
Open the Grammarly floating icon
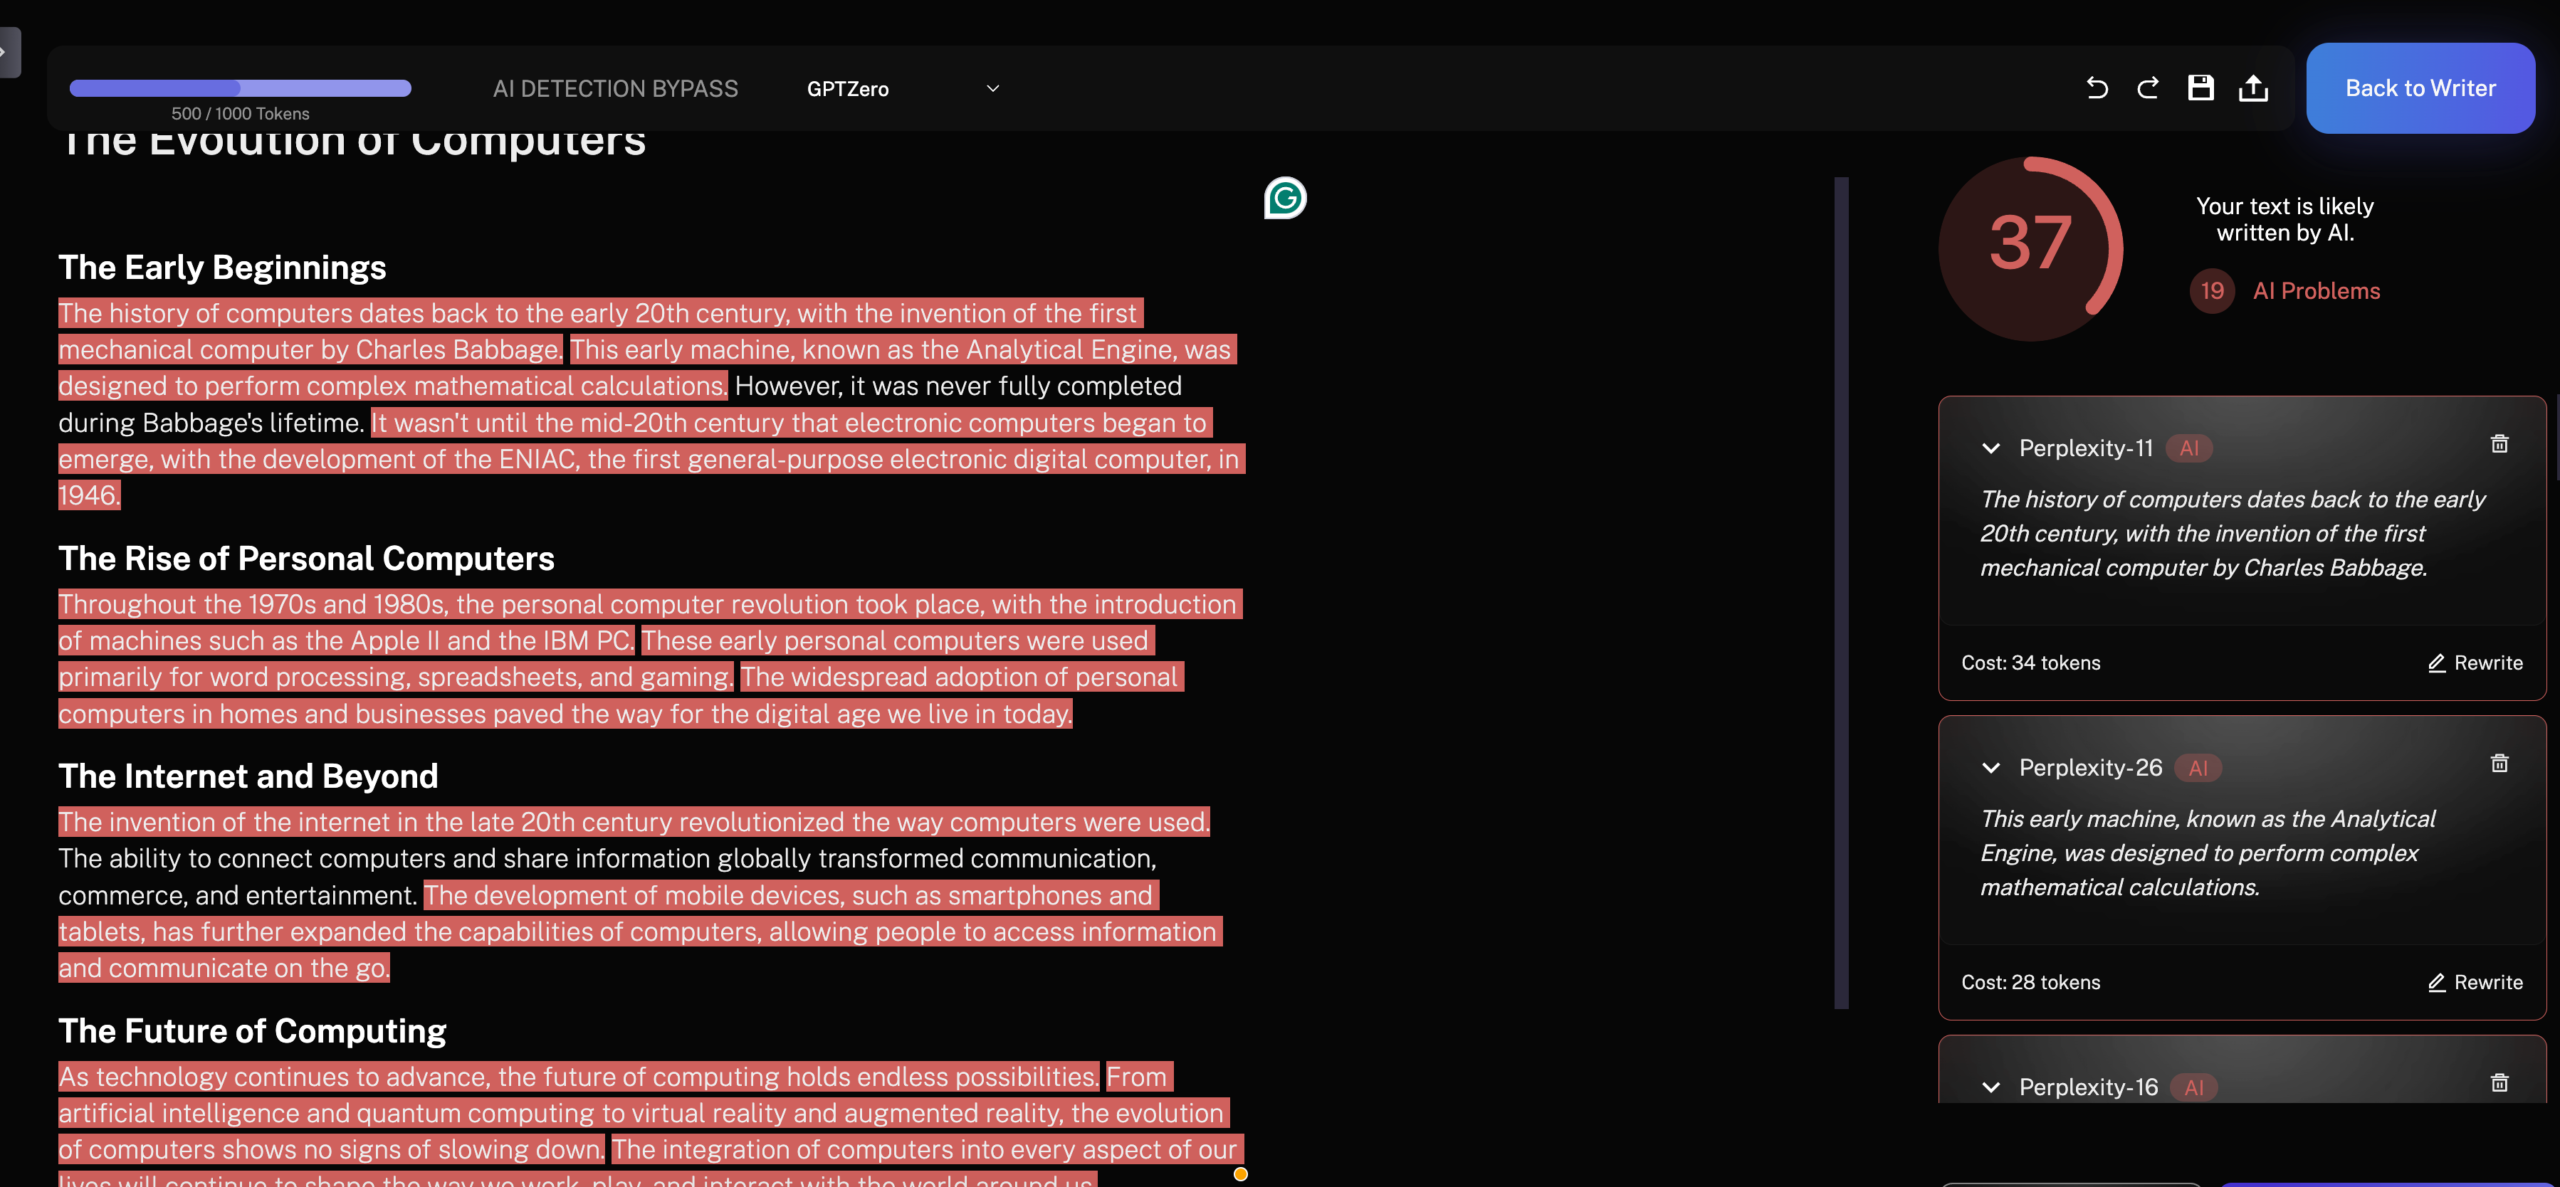point(1285,198)
